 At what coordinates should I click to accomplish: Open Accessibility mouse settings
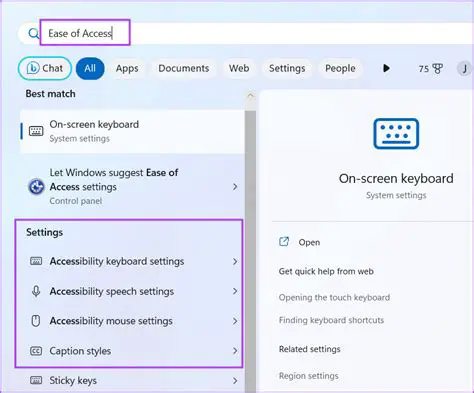click(x=132, y=321)
